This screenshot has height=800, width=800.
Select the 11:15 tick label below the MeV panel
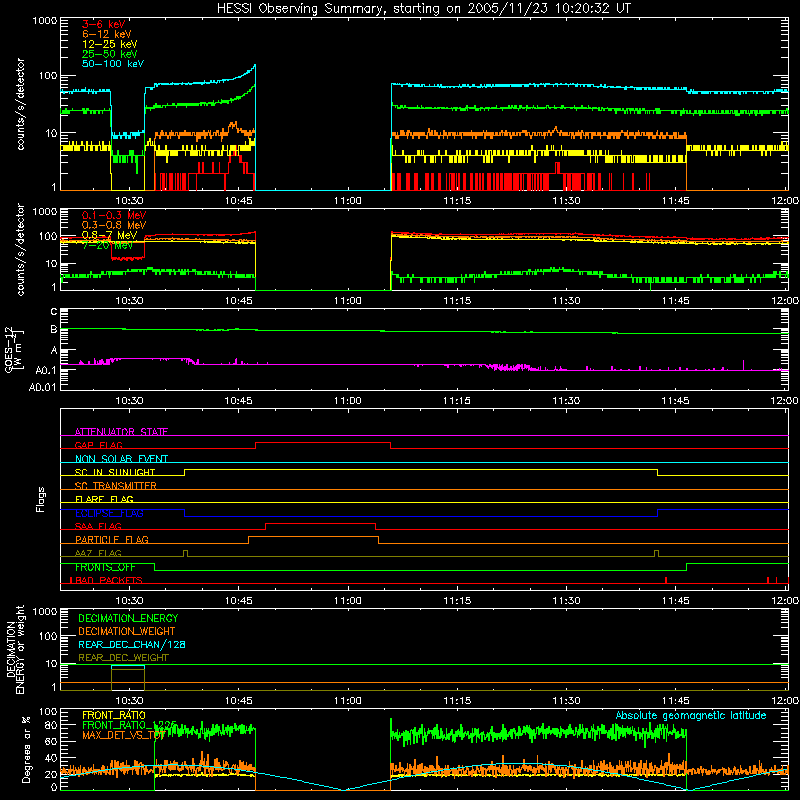coord(457,301)
